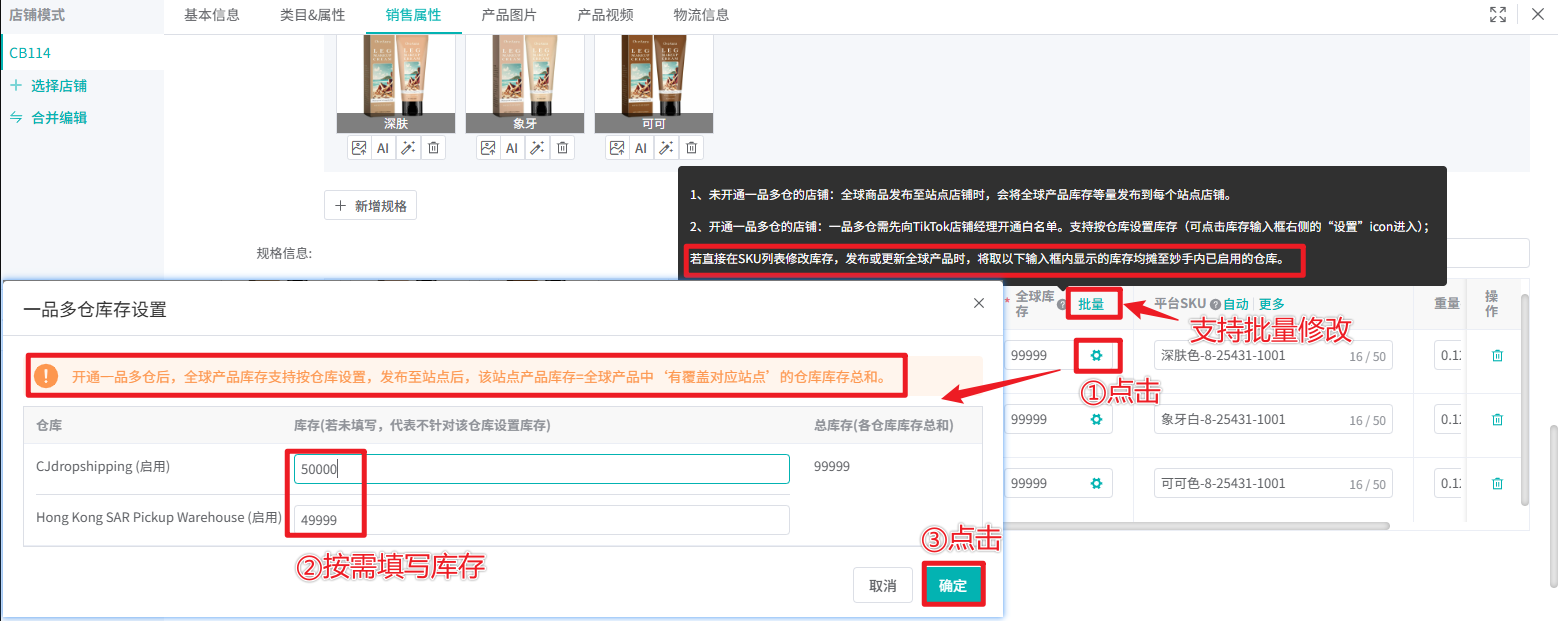Delete the 可可 variant image
The image size is (1558, 621).
click(691, 148)
